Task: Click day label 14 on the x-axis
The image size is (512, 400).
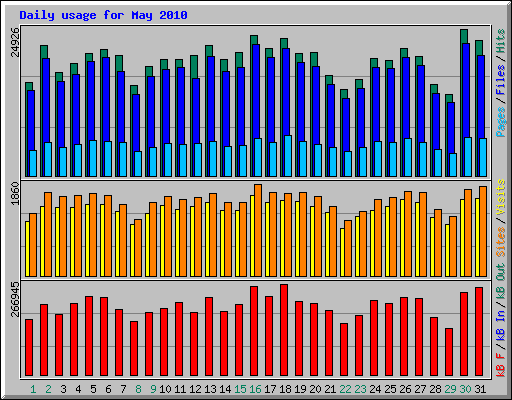Action: point(225,389)
